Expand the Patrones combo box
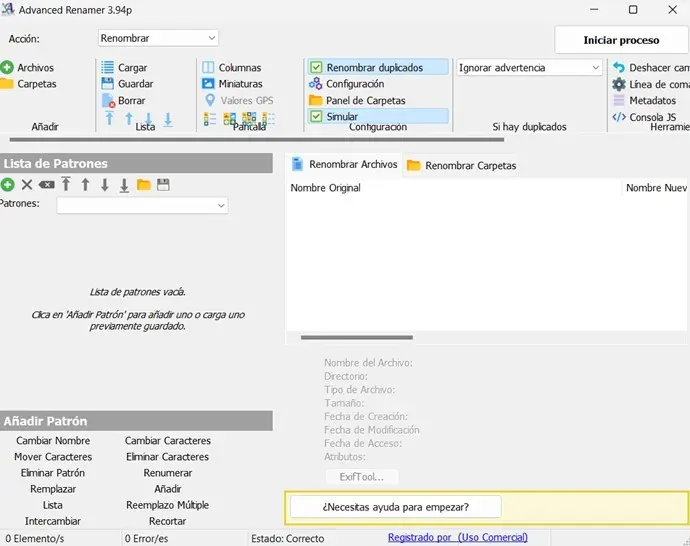Screen dimensions: 690x546 [x=142, y=205]
